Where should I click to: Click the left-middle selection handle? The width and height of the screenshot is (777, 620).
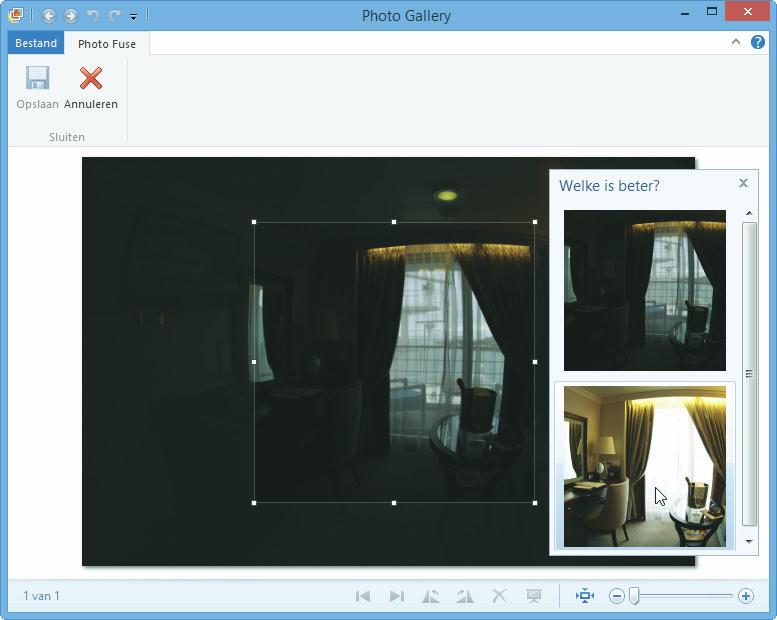(254, 362)
